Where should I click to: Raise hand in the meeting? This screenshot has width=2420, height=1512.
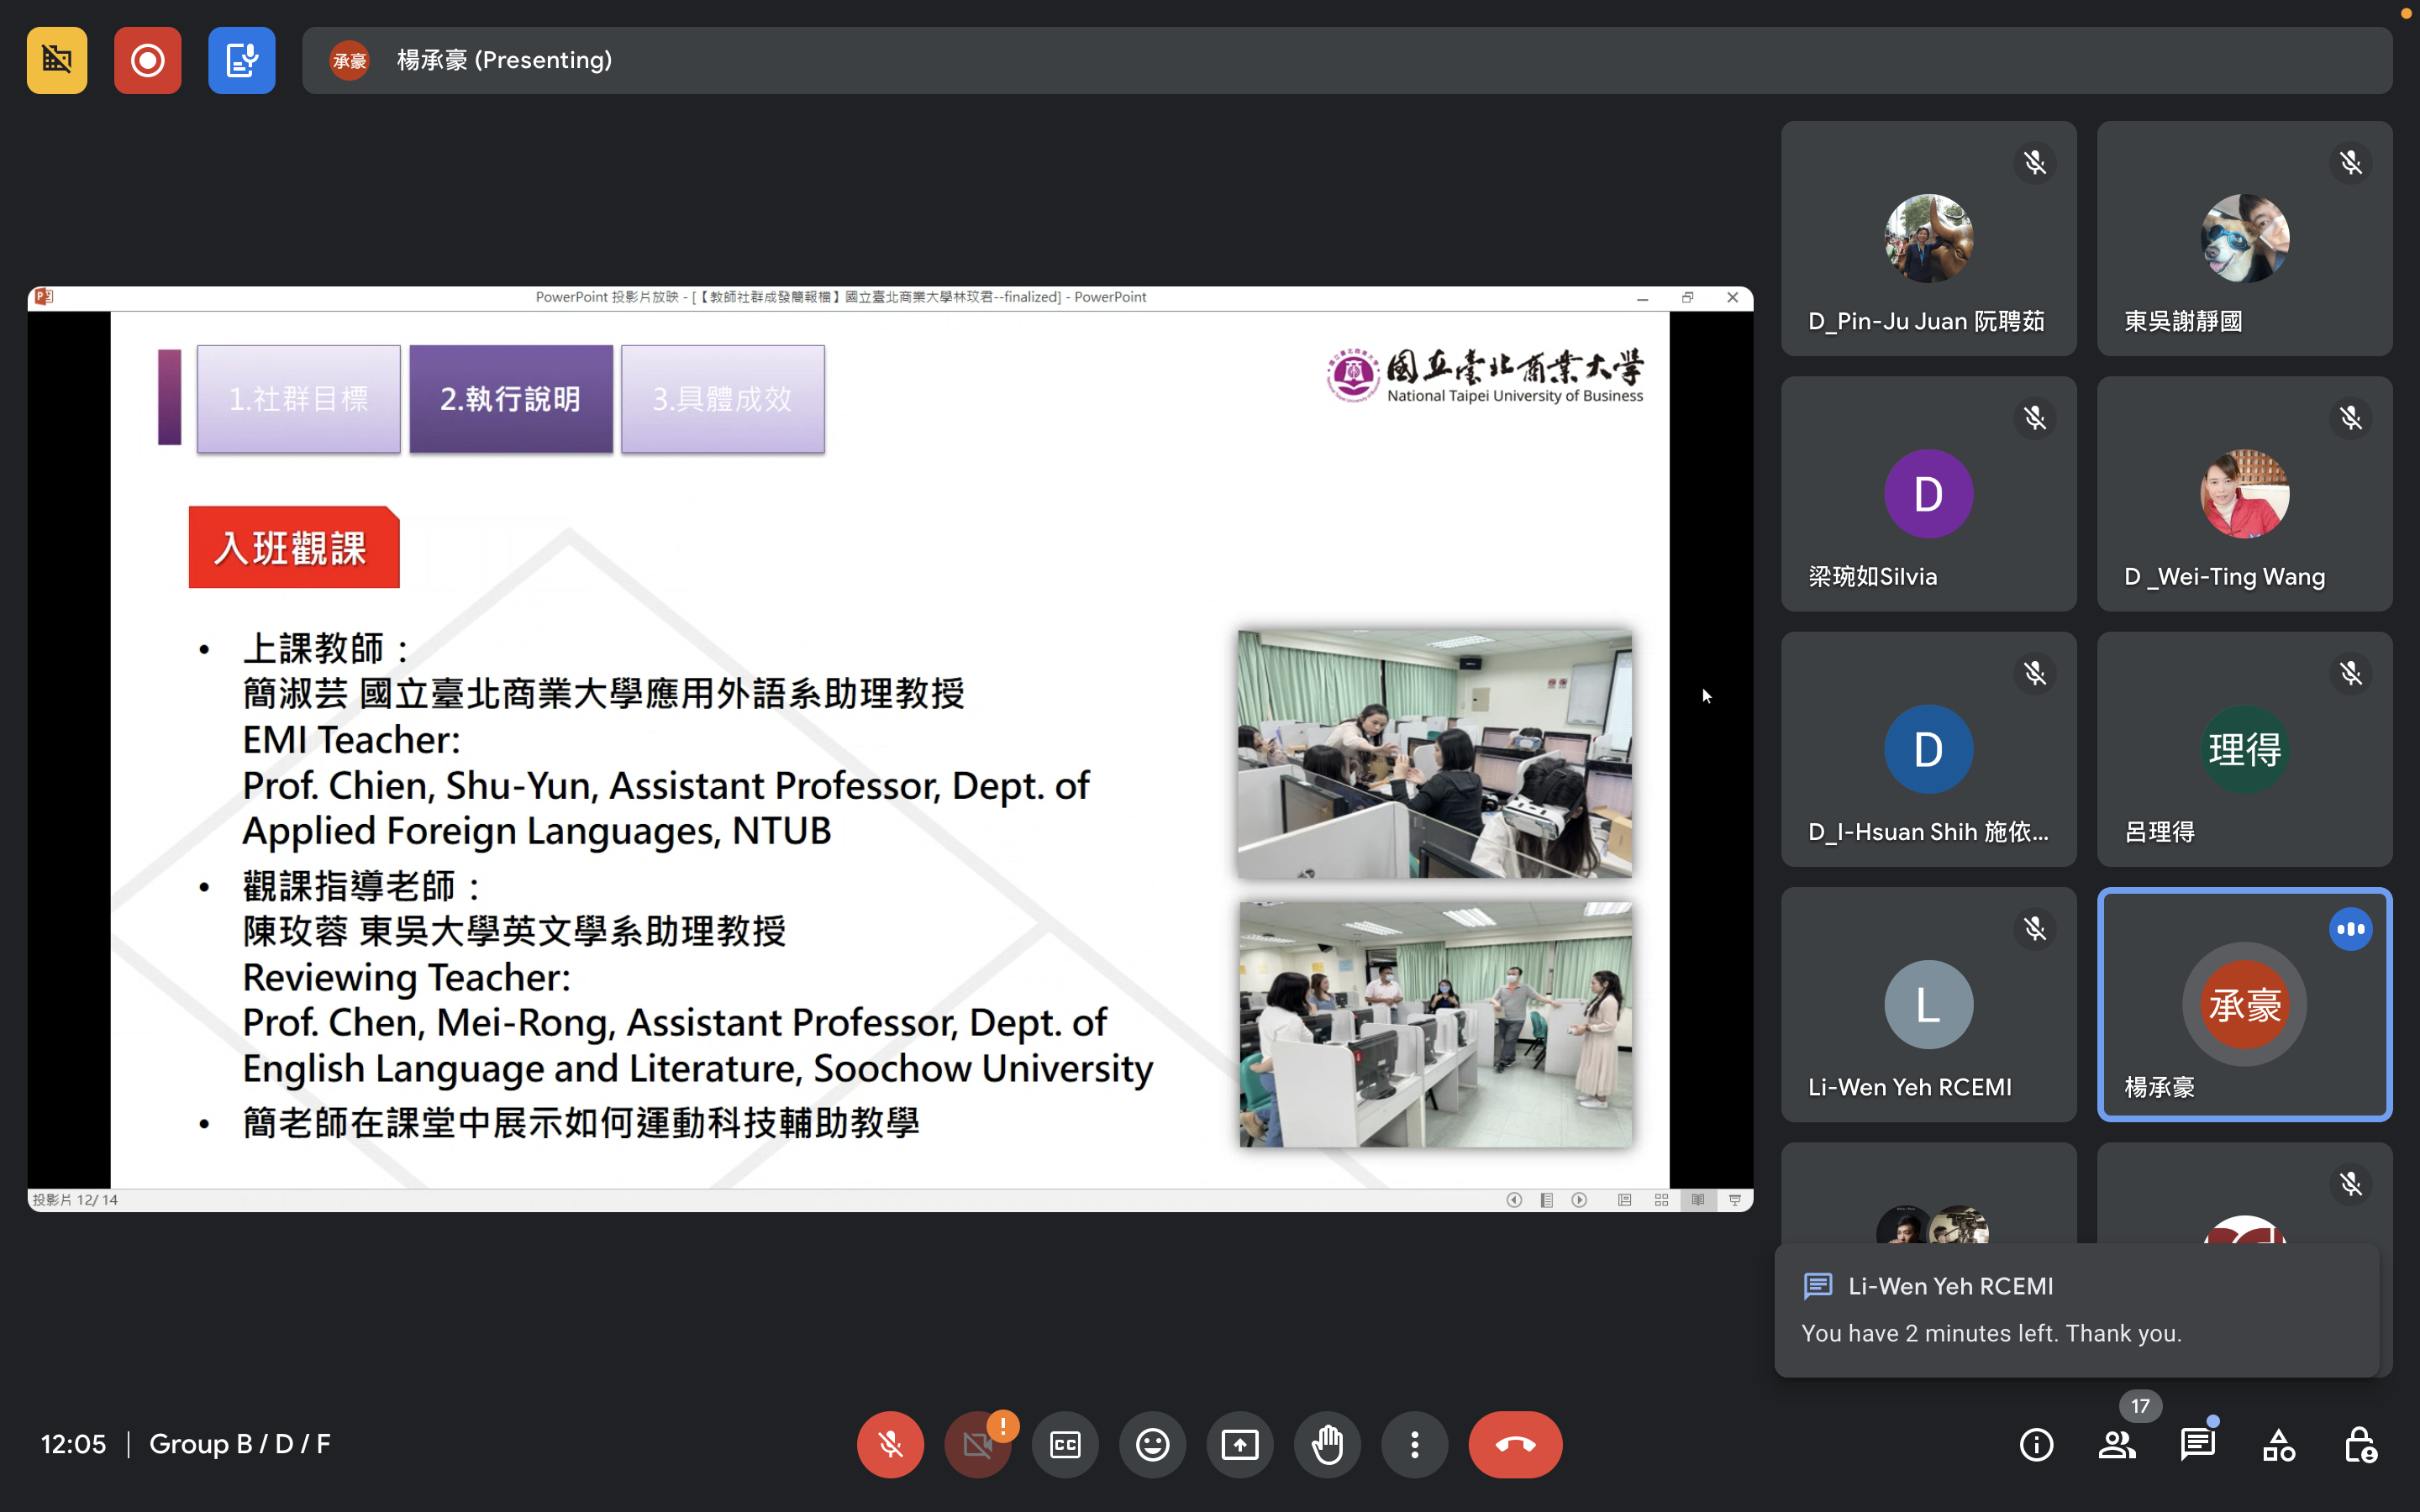[1327, 1444]
